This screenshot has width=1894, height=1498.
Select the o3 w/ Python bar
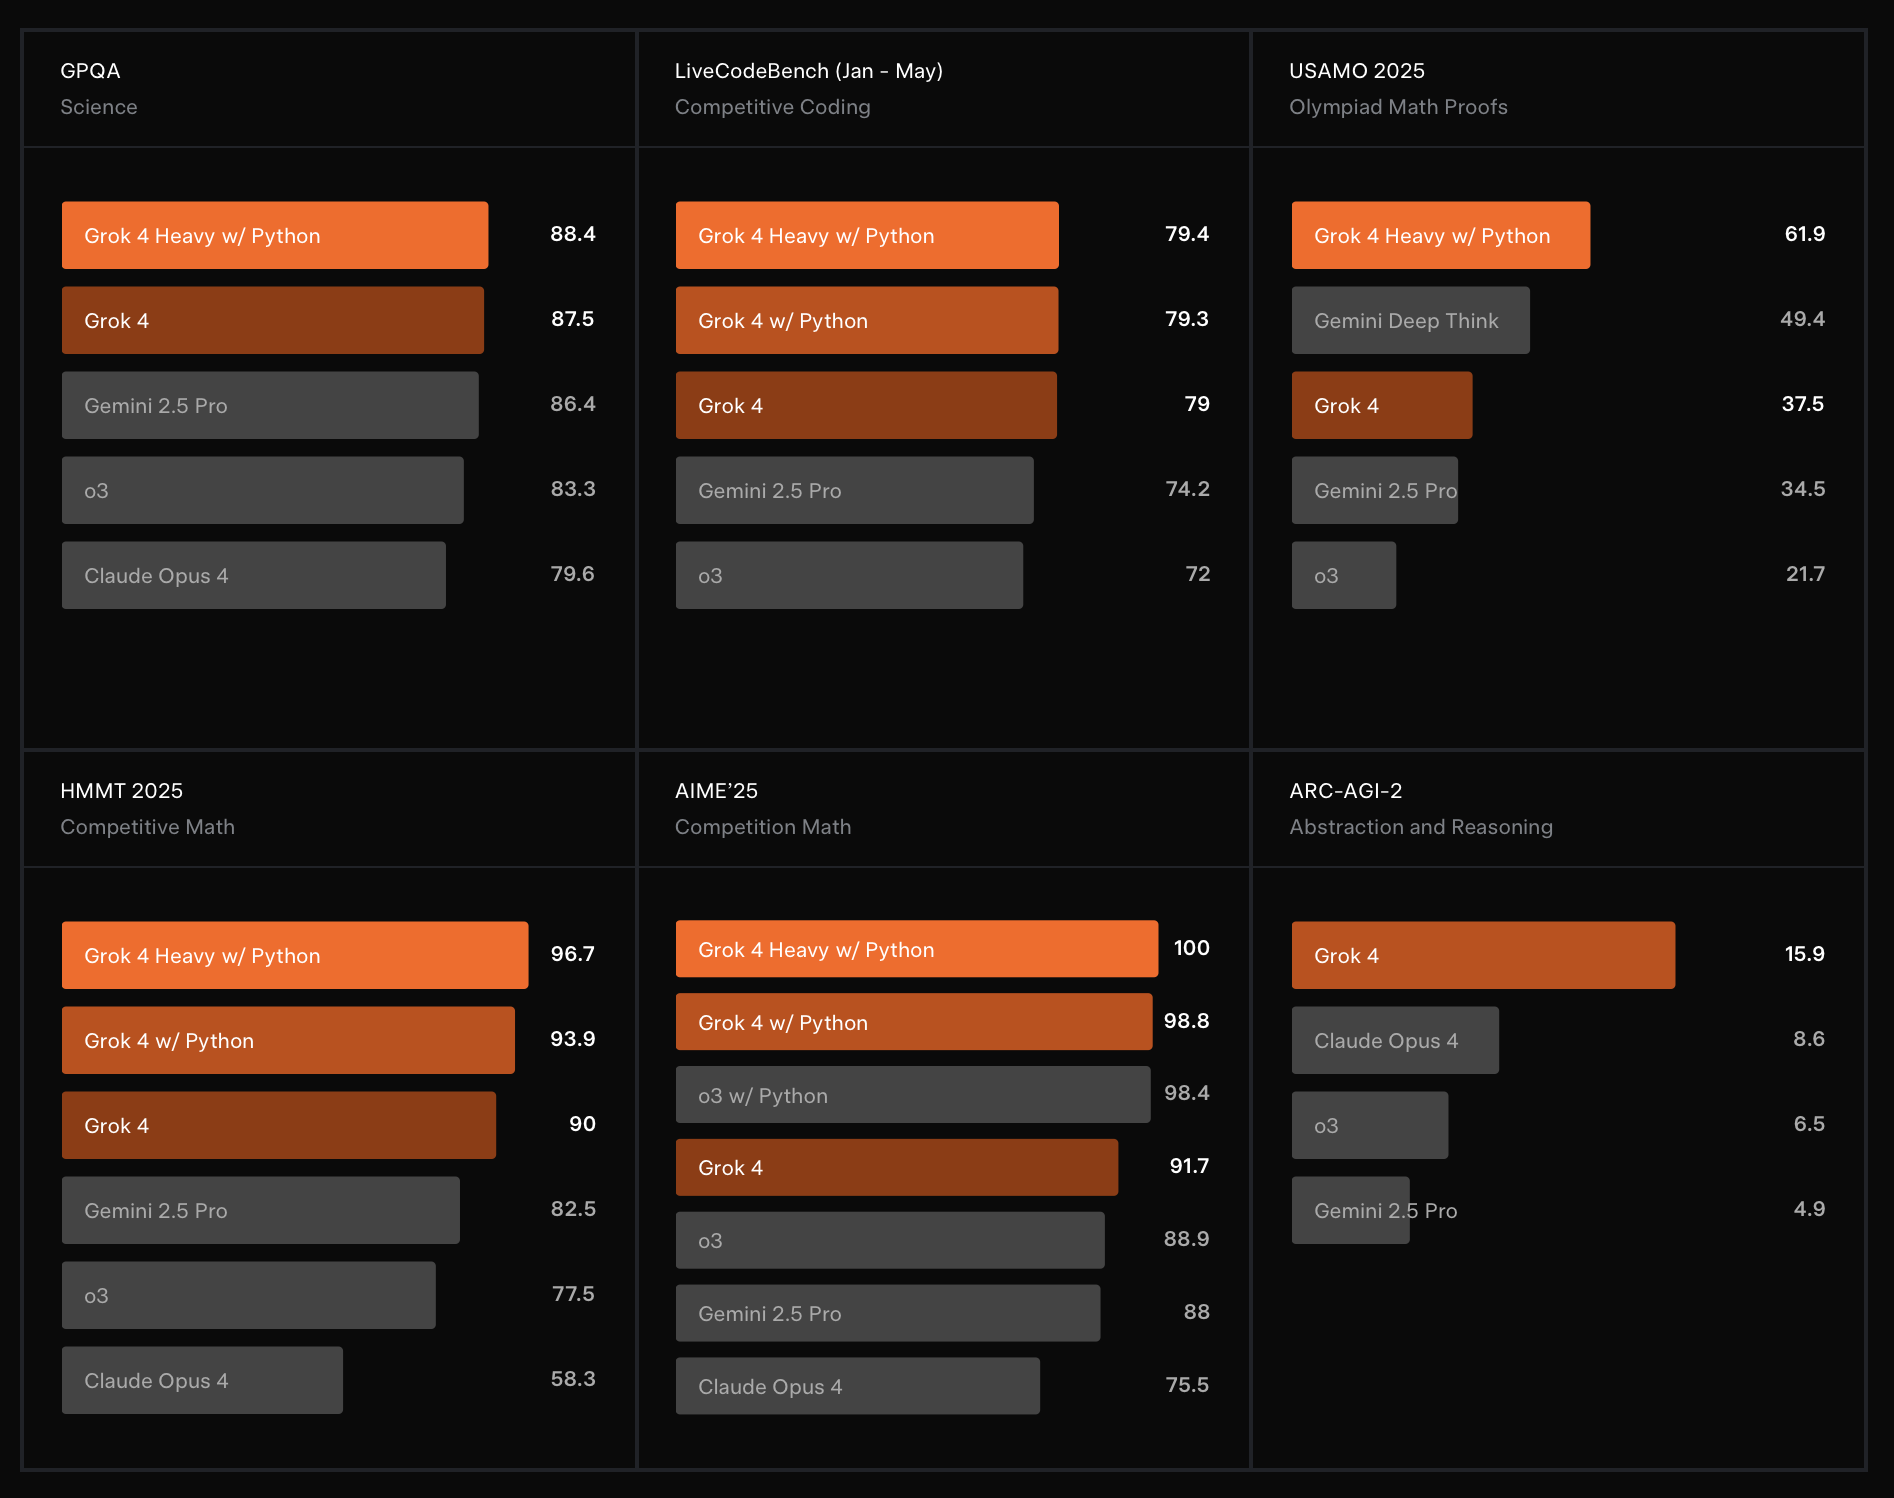(913, 1095)
